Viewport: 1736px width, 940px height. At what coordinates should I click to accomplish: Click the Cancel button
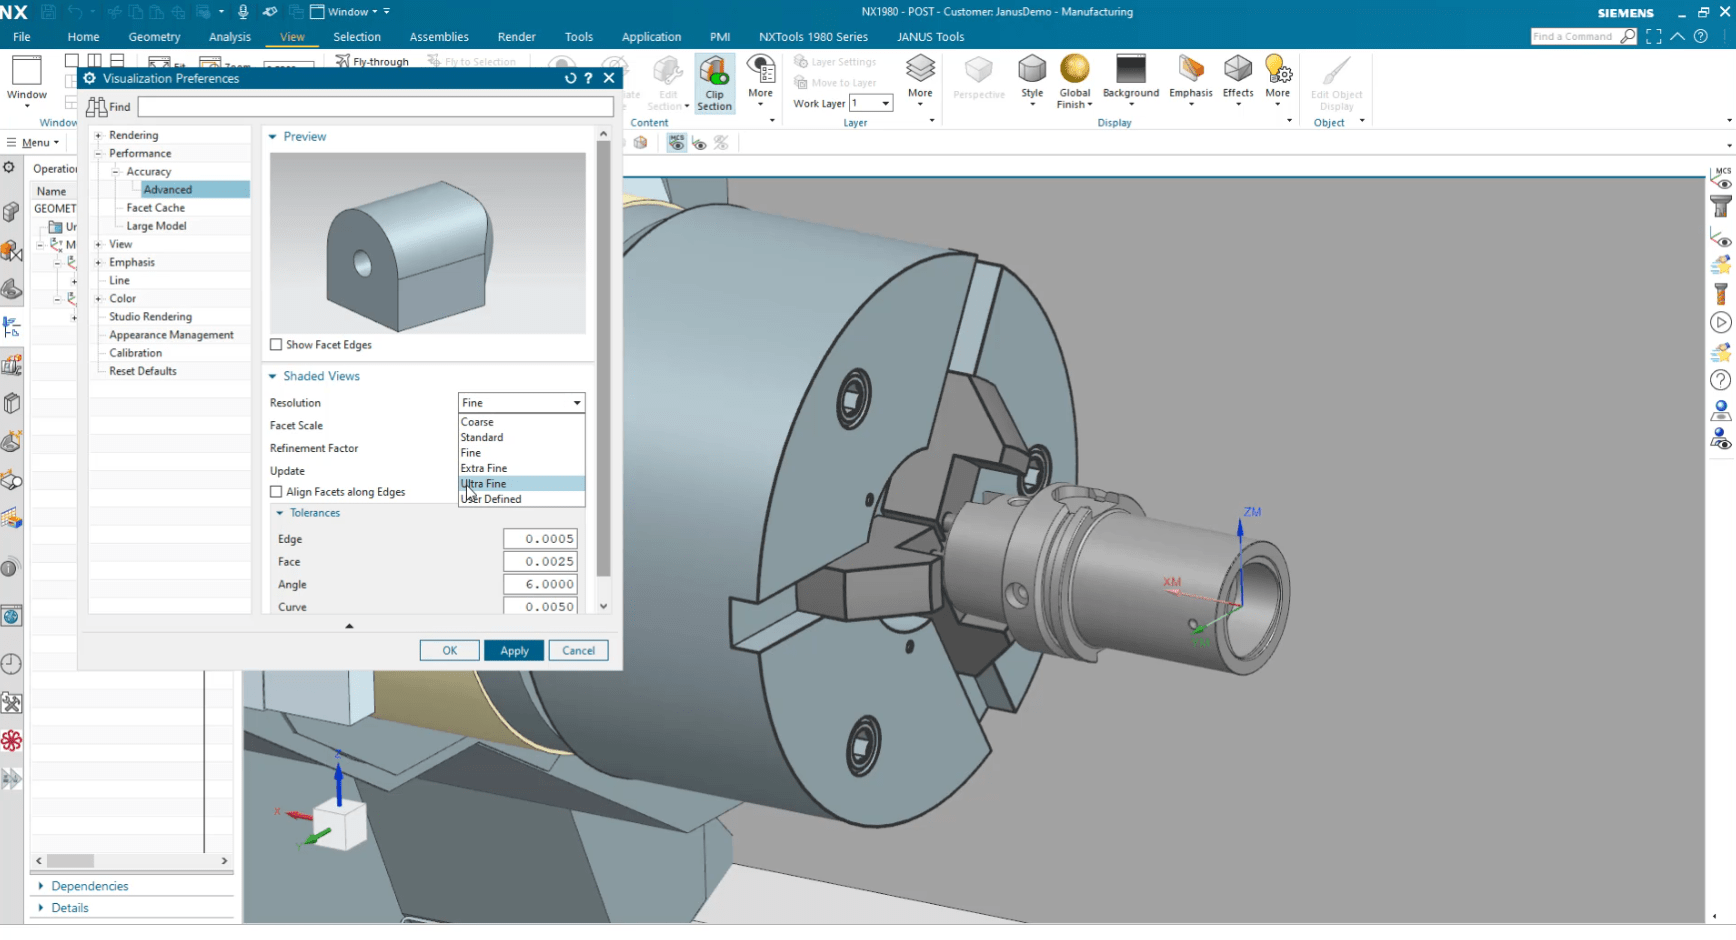tap(578, 651)
